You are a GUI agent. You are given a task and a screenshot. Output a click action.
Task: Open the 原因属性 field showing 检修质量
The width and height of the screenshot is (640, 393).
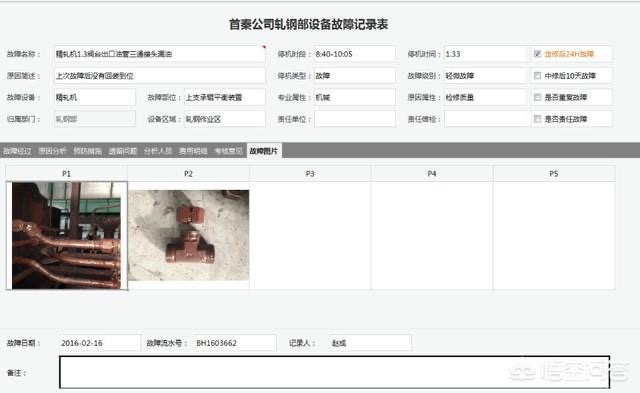click(x=485, y=97)
